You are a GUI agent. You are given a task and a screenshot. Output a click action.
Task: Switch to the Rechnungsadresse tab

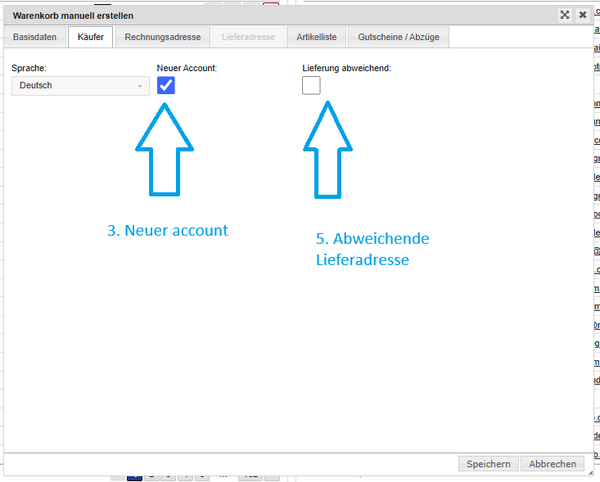(163, 37)
